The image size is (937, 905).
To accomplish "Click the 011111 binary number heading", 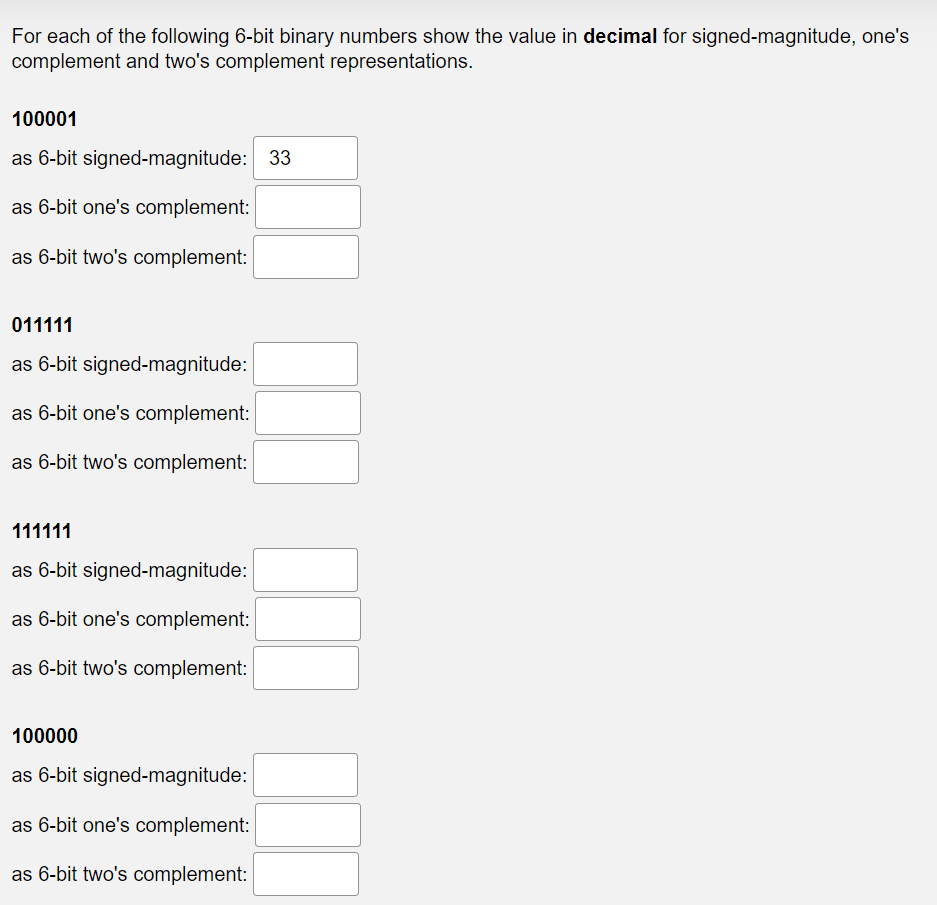I will pos(42,325).
